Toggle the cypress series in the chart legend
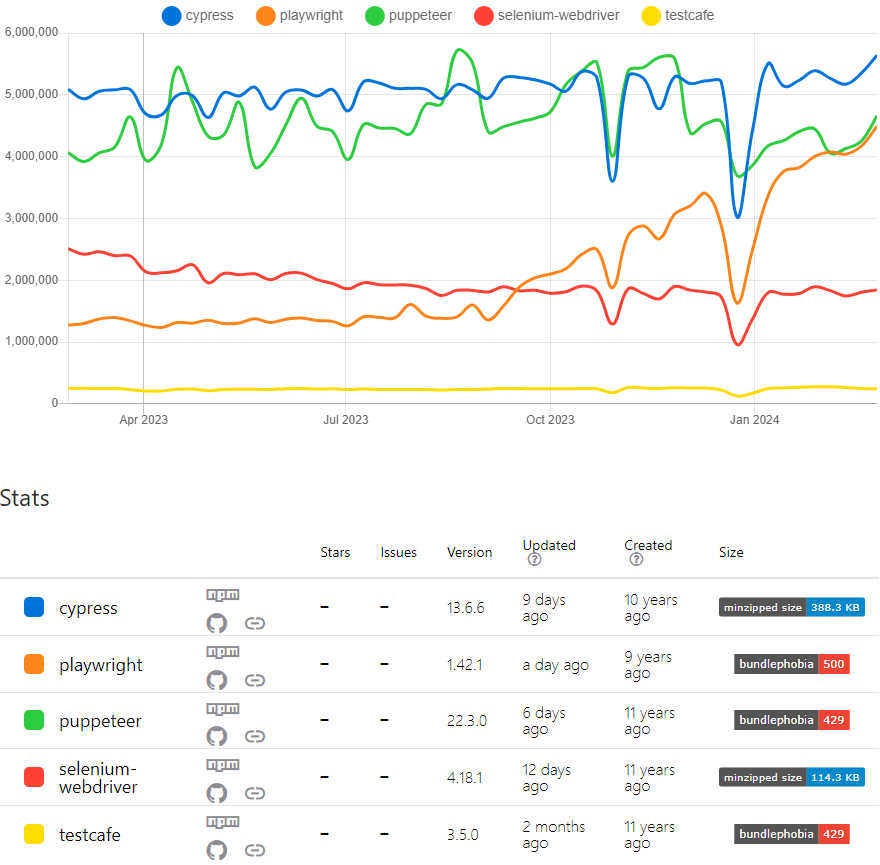The image size is (880, 865). [198, 16]
